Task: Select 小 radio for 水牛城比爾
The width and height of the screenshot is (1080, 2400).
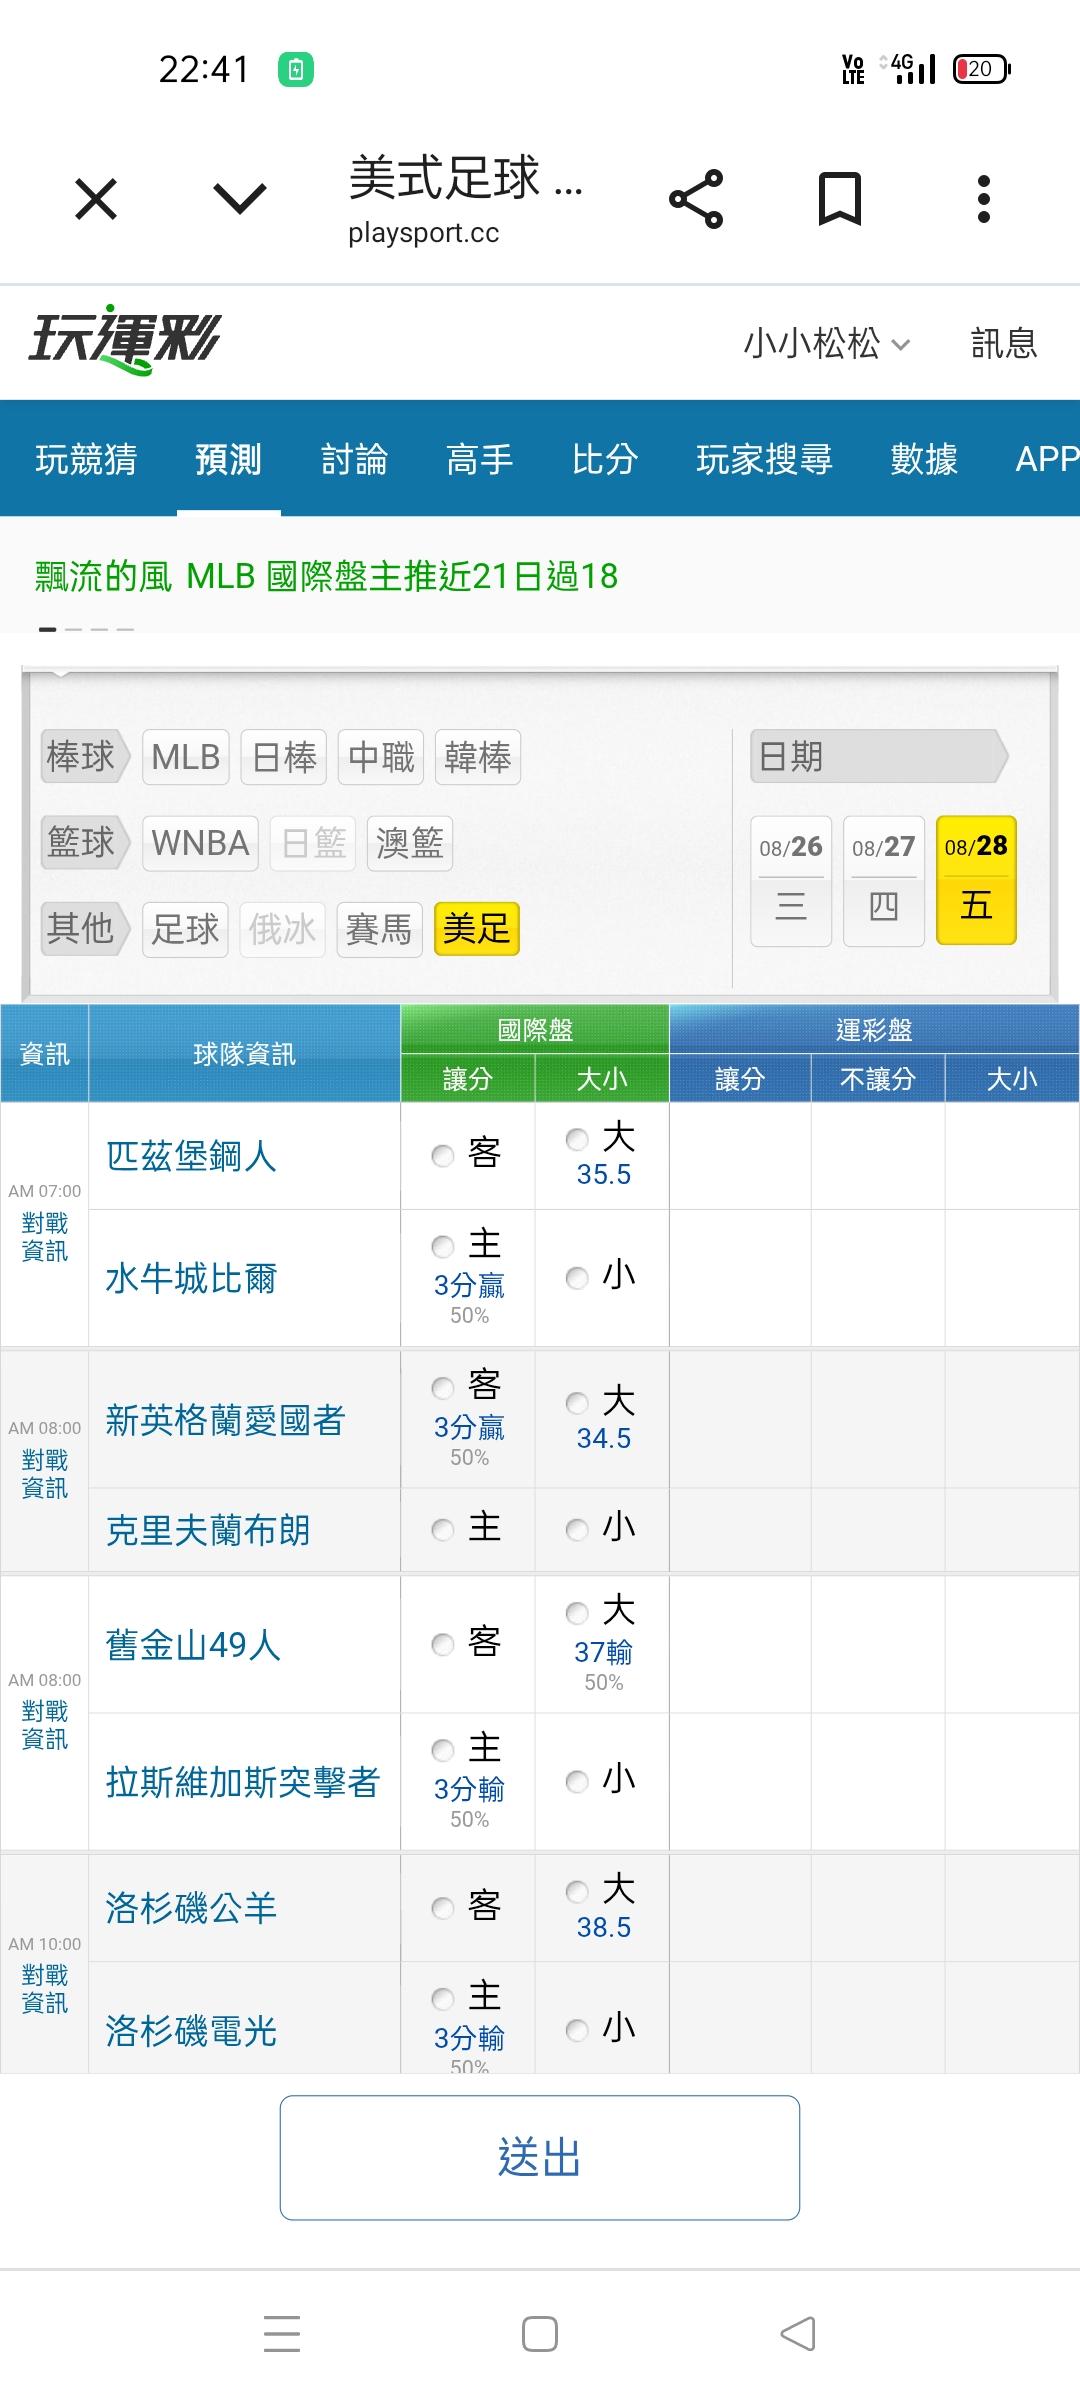Action: (x=577, y=1277)
